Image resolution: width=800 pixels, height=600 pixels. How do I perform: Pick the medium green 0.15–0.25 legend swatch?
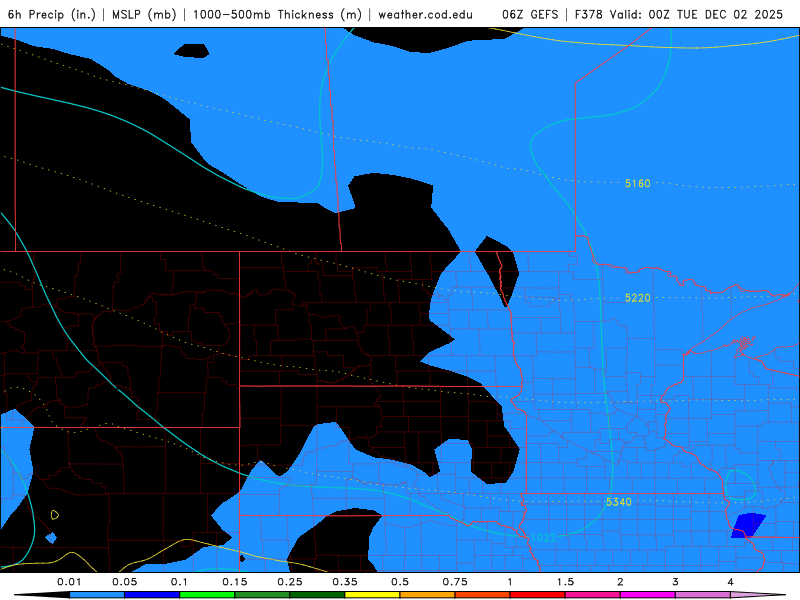coord(262,595)
